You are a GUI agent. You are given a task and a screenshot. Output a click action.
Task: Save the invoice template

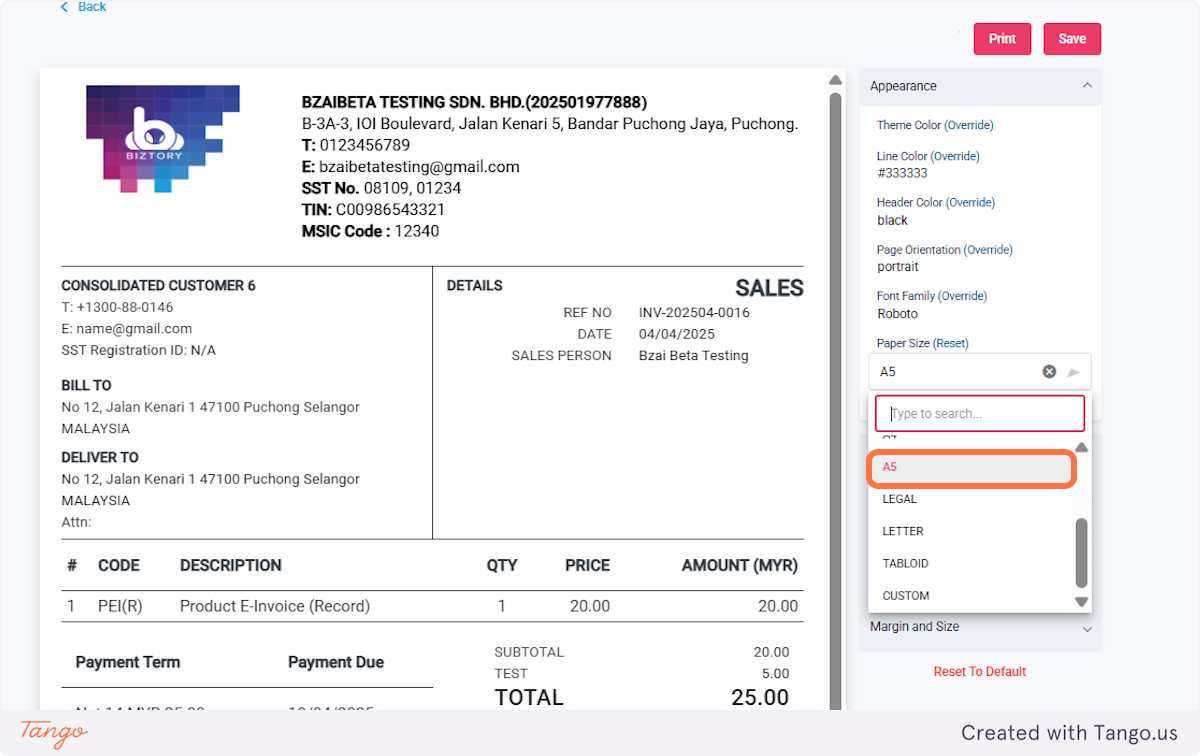(x=1072, y=39)
